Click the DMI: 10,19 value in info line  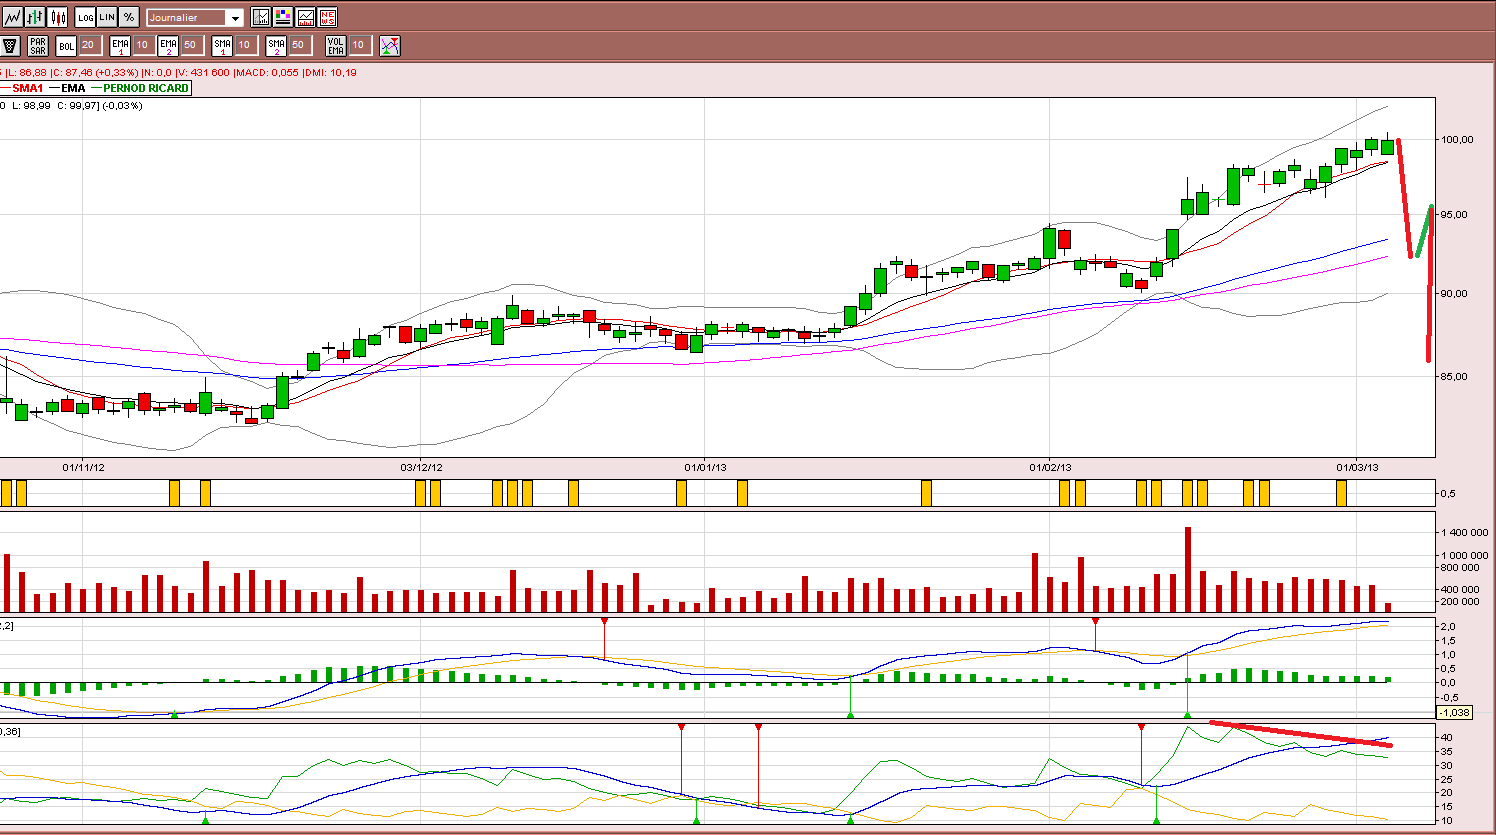pos(329,72)
